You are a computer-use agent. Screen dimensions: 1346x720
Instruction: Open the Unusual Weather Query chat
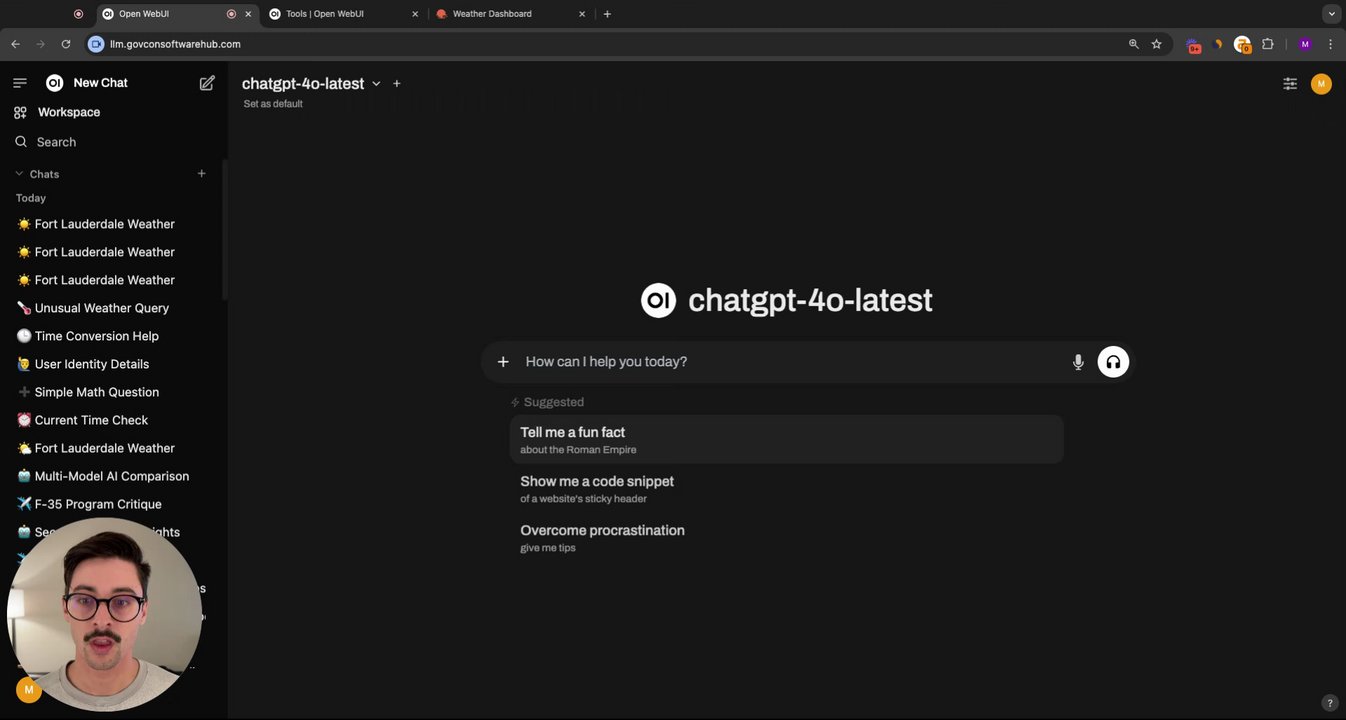click(x=102, y=308)
